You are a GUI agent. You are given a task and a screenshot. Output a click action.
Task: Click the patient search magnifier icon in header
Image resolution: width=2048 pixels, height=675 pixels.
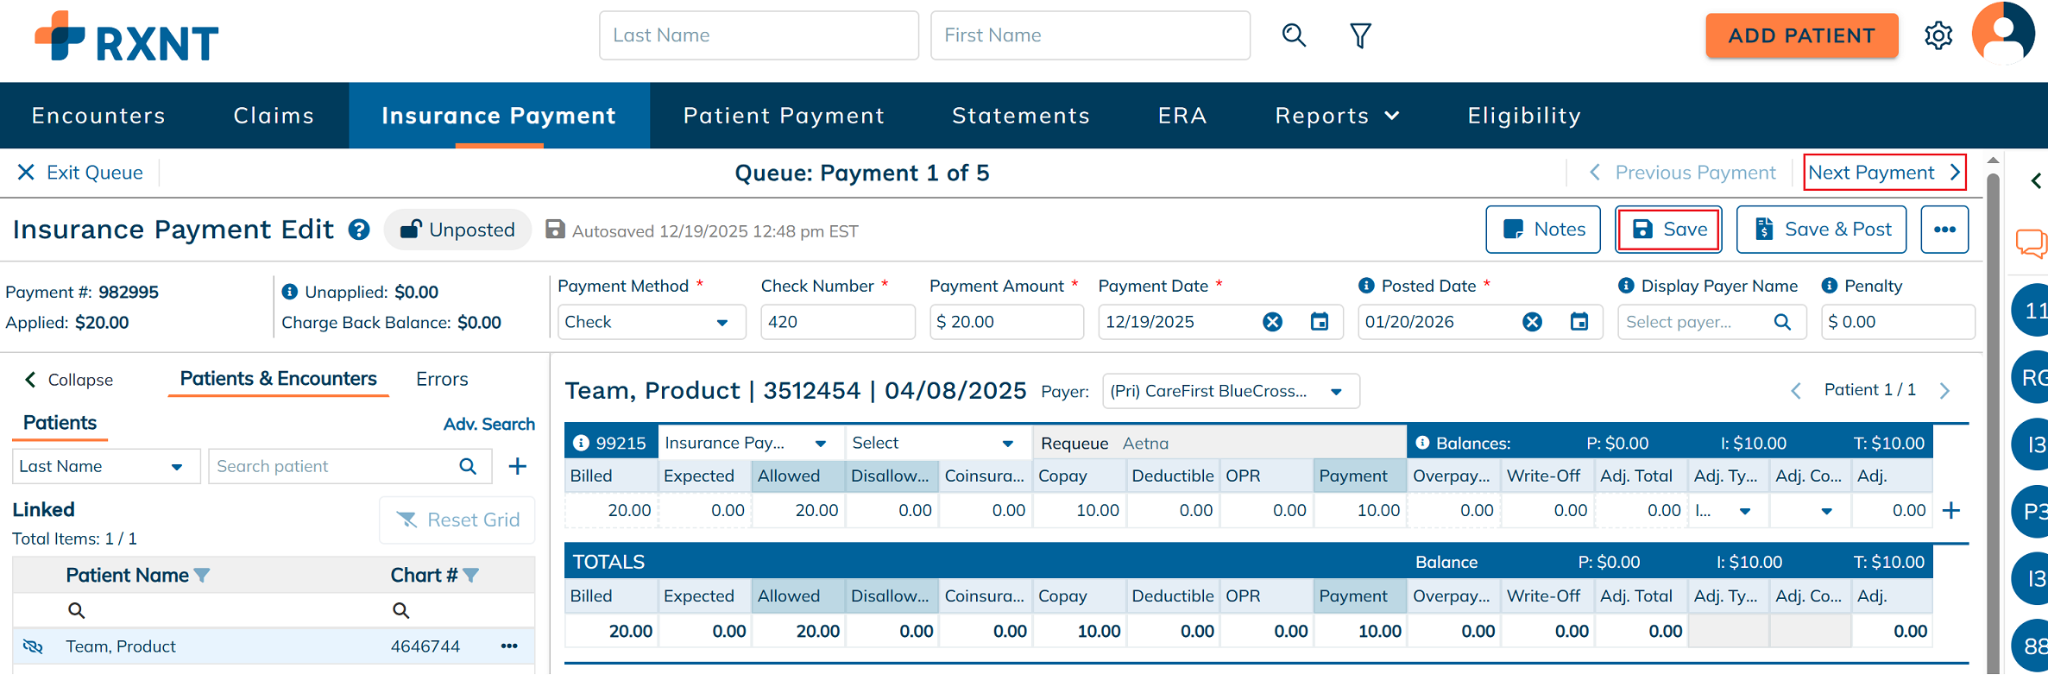coord(1294,36)
